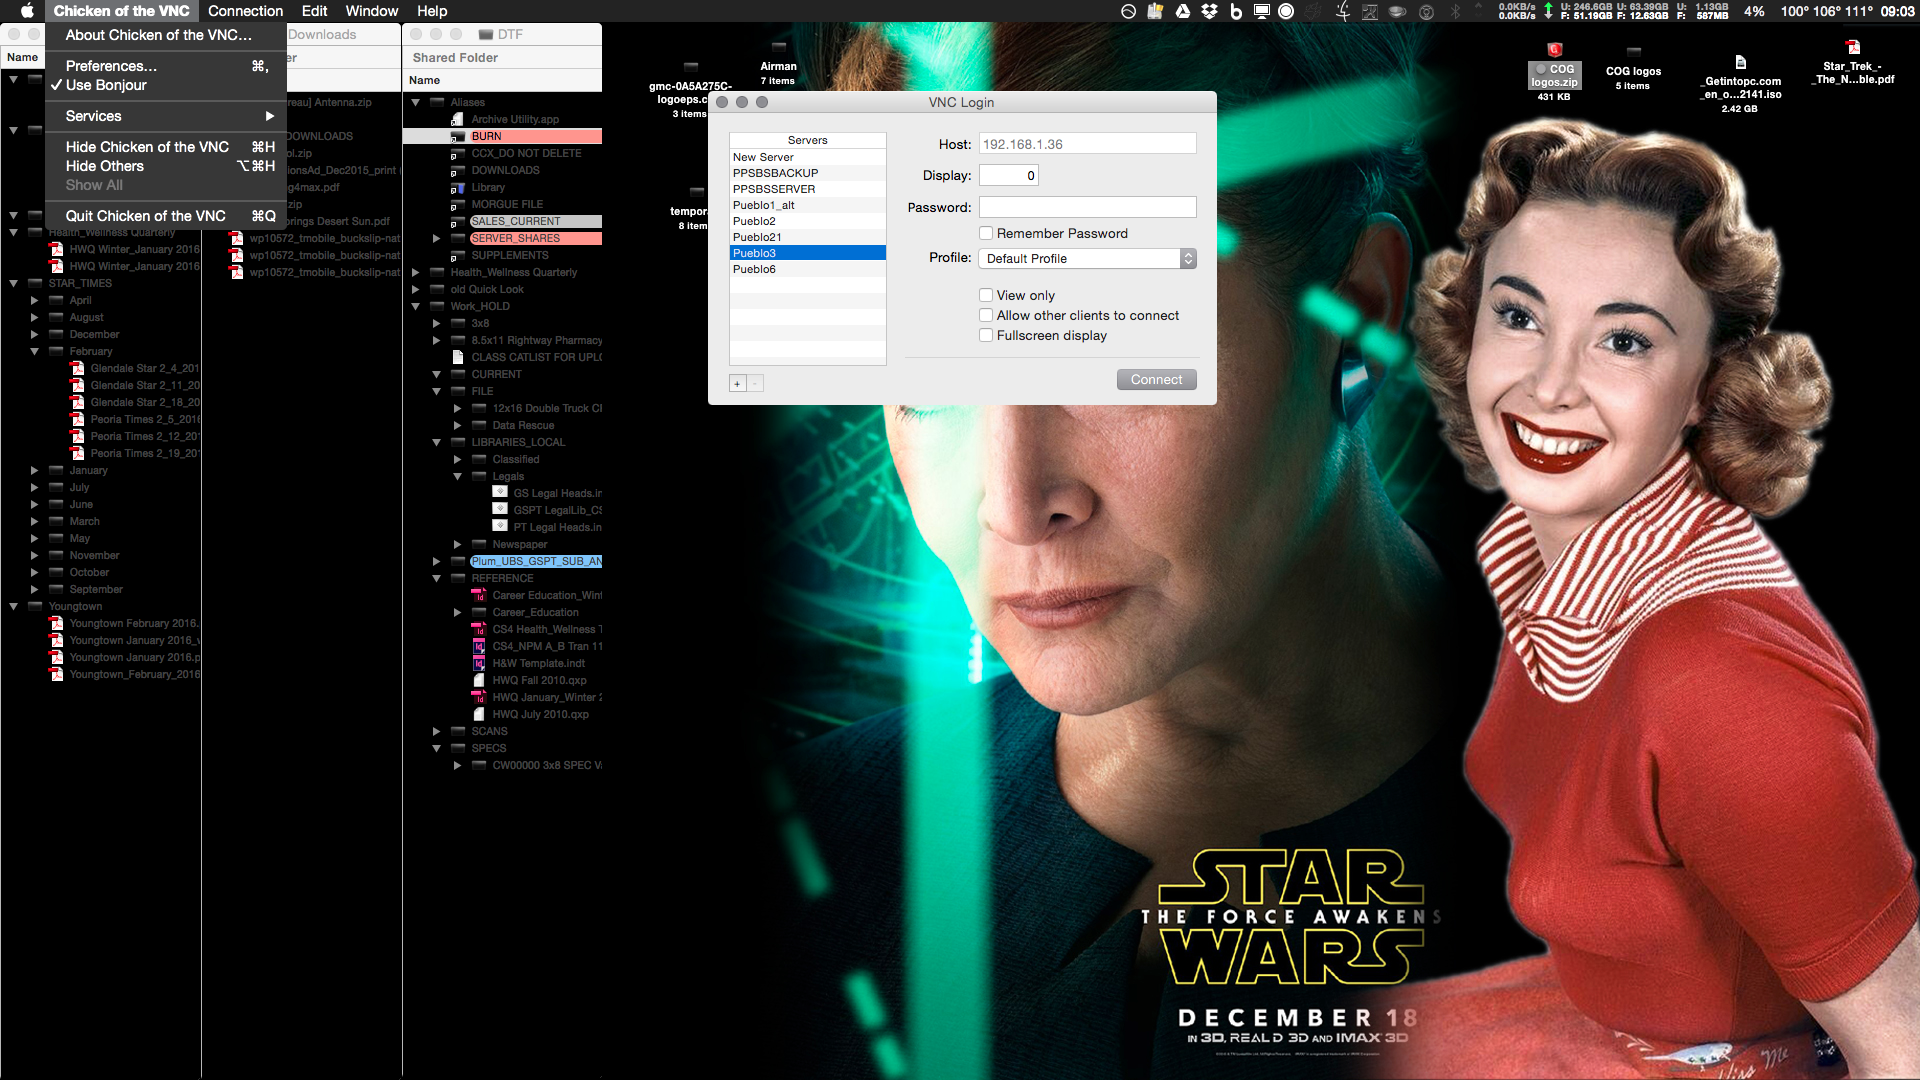The width and height of the screenshot is (1920, 1080).
Task: Enable the Remember Password checkbox
Action: click(x=986, y=233)
